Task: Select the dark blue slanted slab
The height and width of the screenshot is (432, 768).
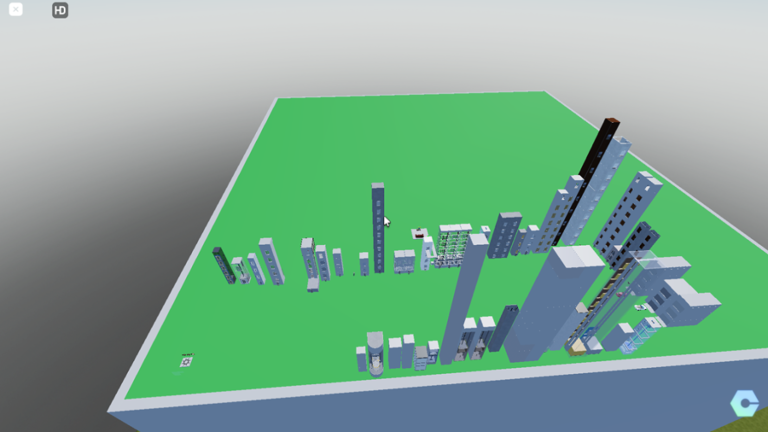Action: point(501,328)
